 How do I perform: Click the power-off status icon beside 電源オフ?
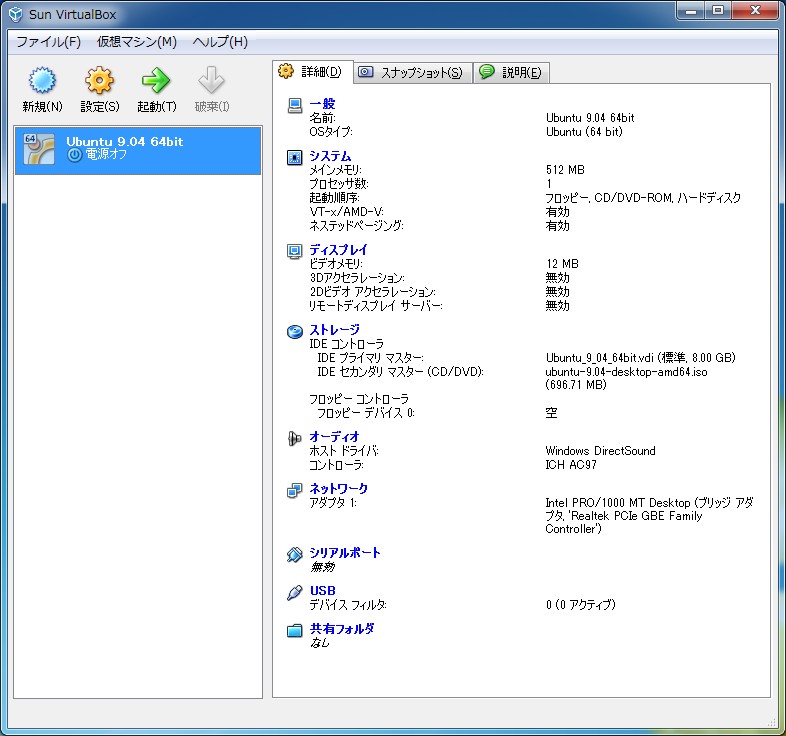(75, 155)
